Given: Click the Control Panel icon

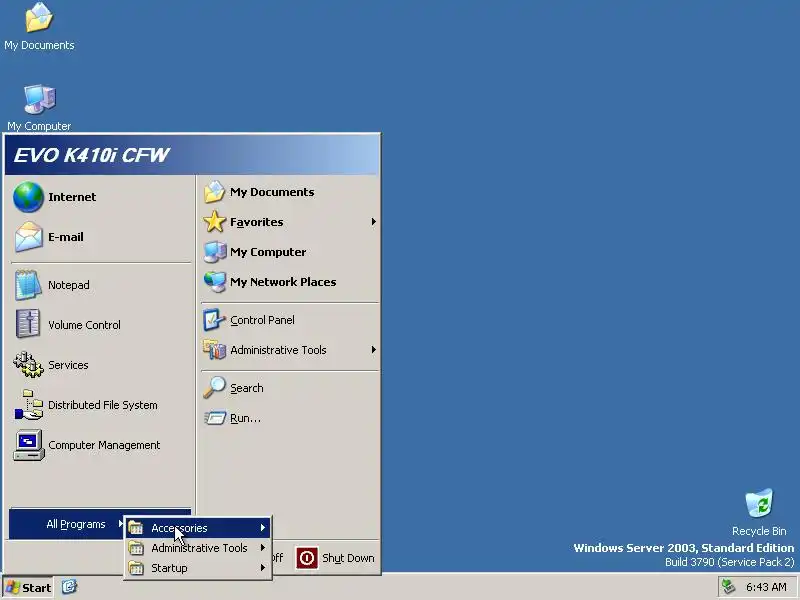Looking at the screenshot, I should 214,320.
